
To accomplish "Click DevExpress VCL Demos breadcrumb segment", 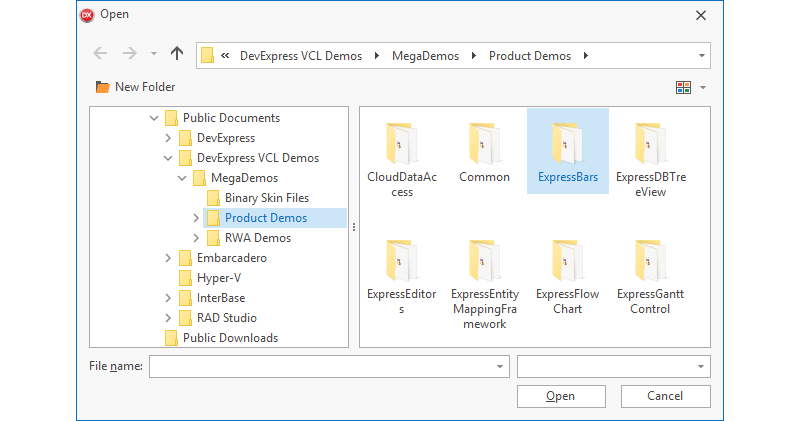I will pyautogui.click(x=302, y=56).
